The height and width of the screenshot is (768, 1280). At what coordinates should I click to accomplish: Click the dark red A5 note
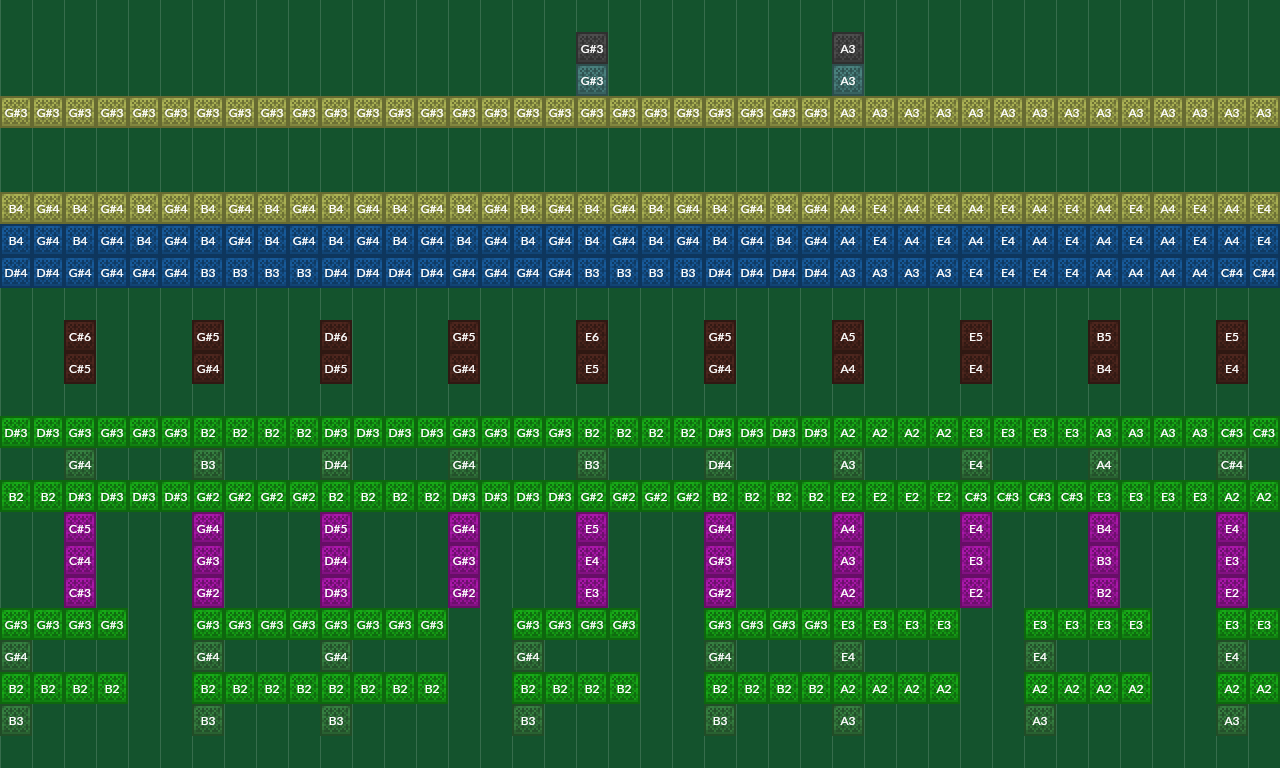848,337
